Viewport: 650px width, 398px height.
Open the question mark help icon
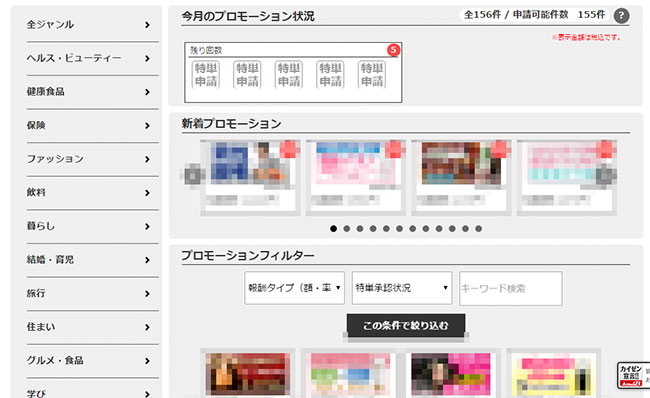click(x=621, y=16)
